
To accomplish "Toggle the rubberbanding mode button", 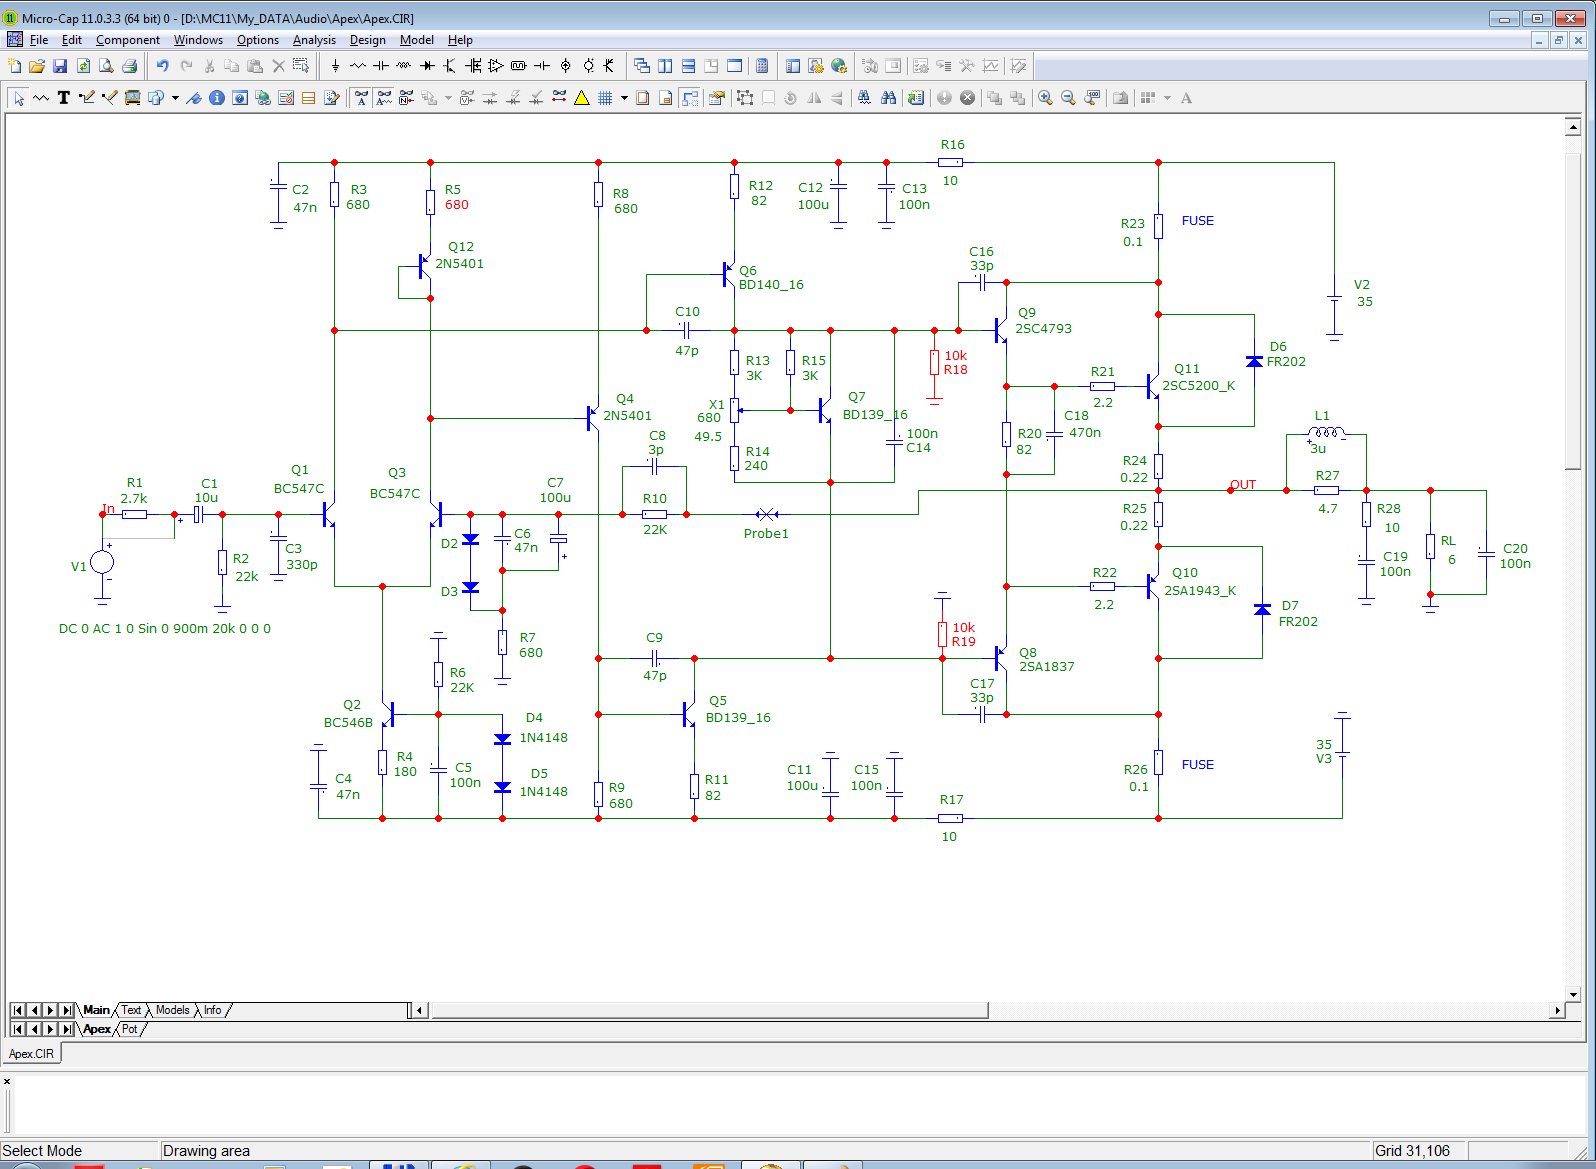I will (690, 98).
